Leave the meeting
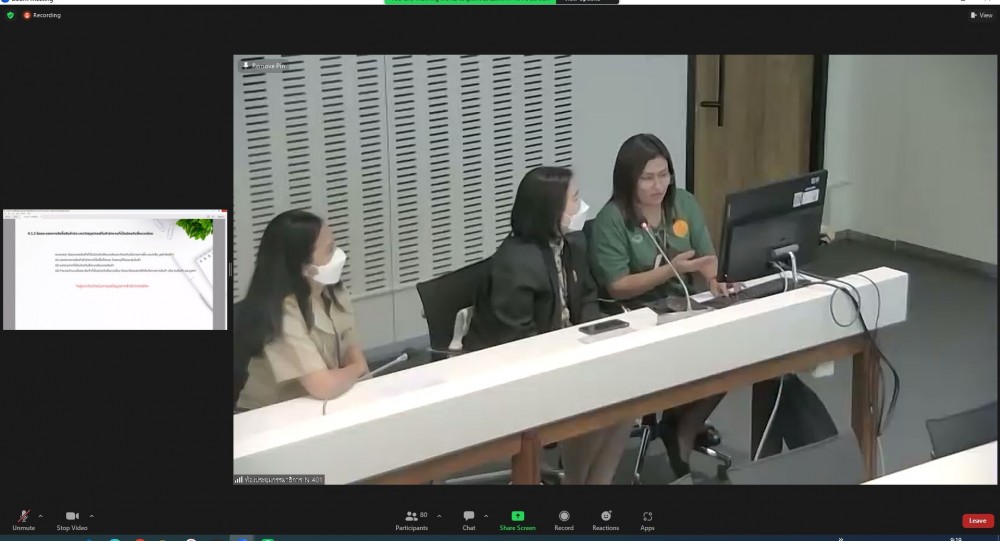 pyautogui.click(x=978, y=521)
